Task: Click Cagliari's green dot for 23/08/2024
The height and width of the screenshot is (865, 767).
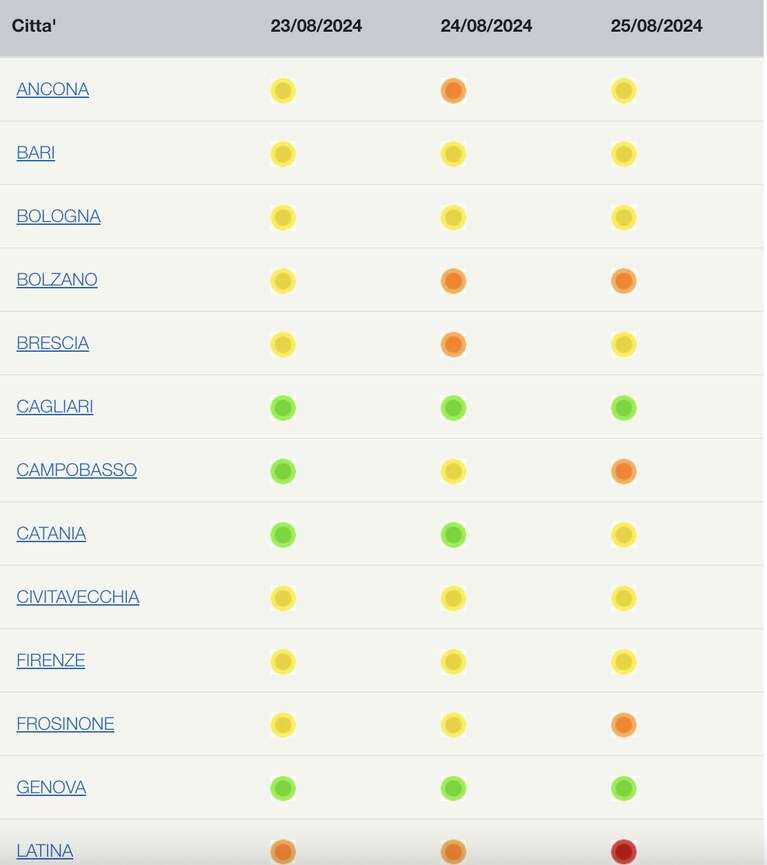Action: (283, 408)
